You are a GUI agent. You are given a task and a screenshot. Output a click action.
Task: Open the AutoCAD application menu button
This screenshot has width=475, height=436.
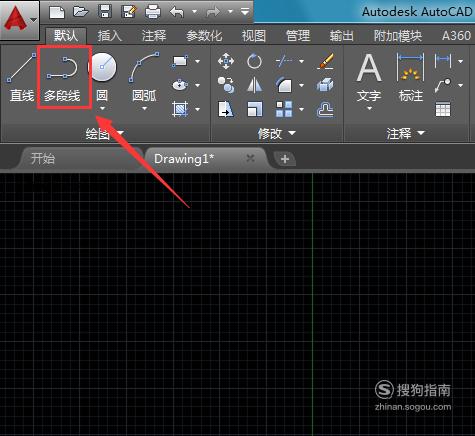(20, 20)
